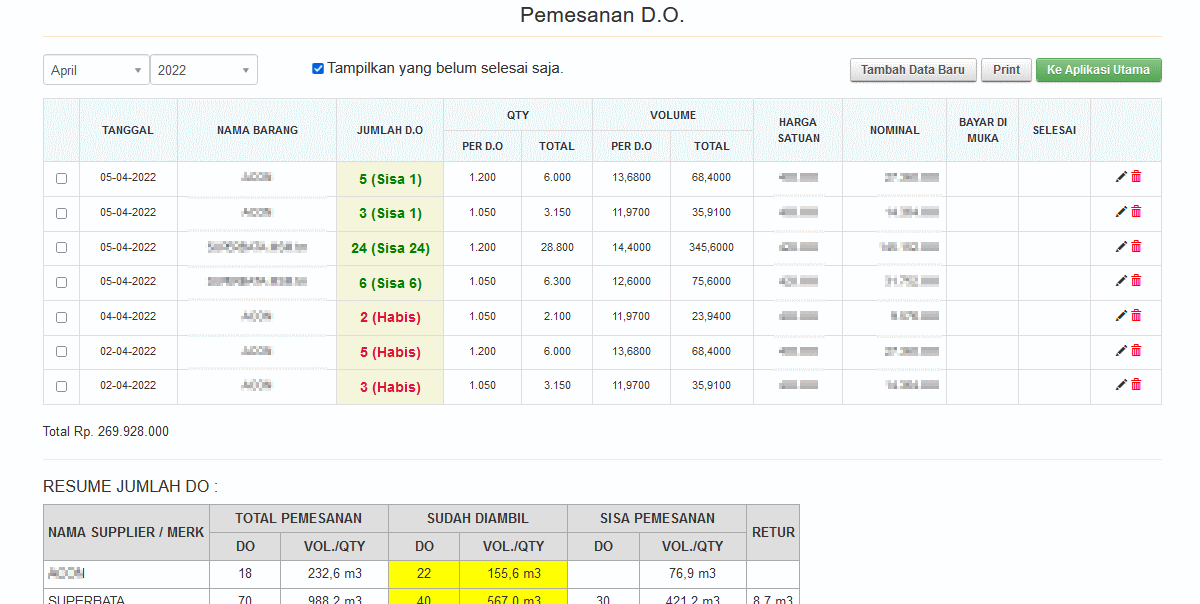Click trash icon for 6 (Sisa 6) row
This screenshot has height=604, width=1200.
(1136, 281)
